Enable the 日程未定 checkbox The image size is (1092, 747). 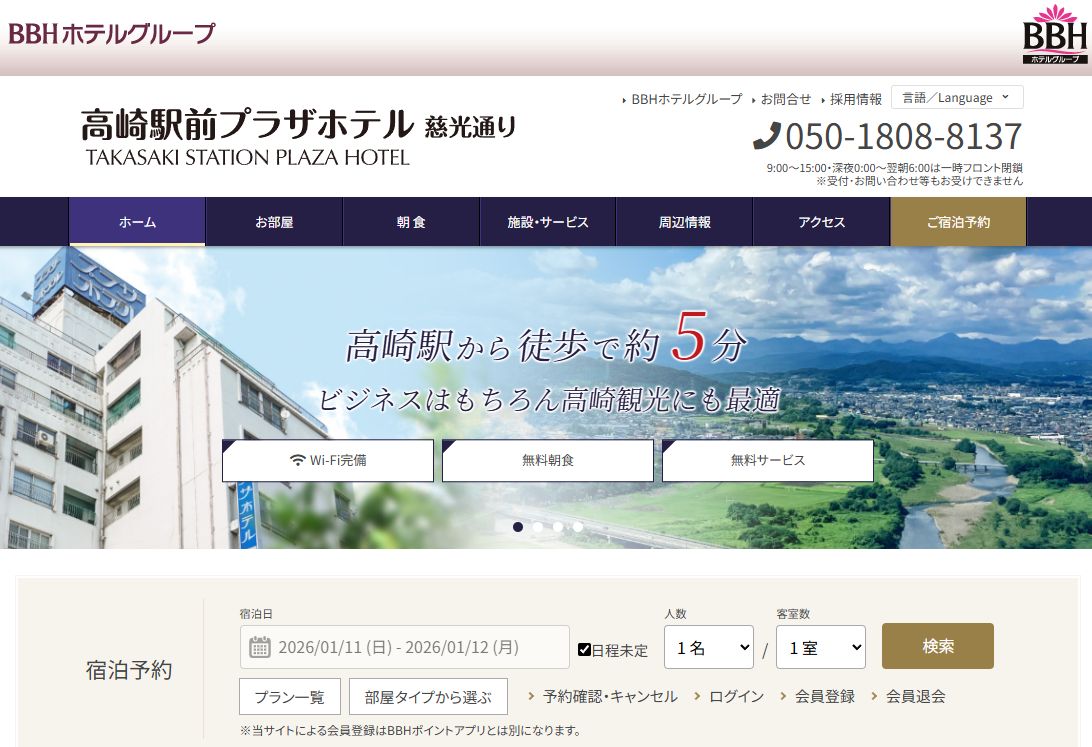[583, 648]
